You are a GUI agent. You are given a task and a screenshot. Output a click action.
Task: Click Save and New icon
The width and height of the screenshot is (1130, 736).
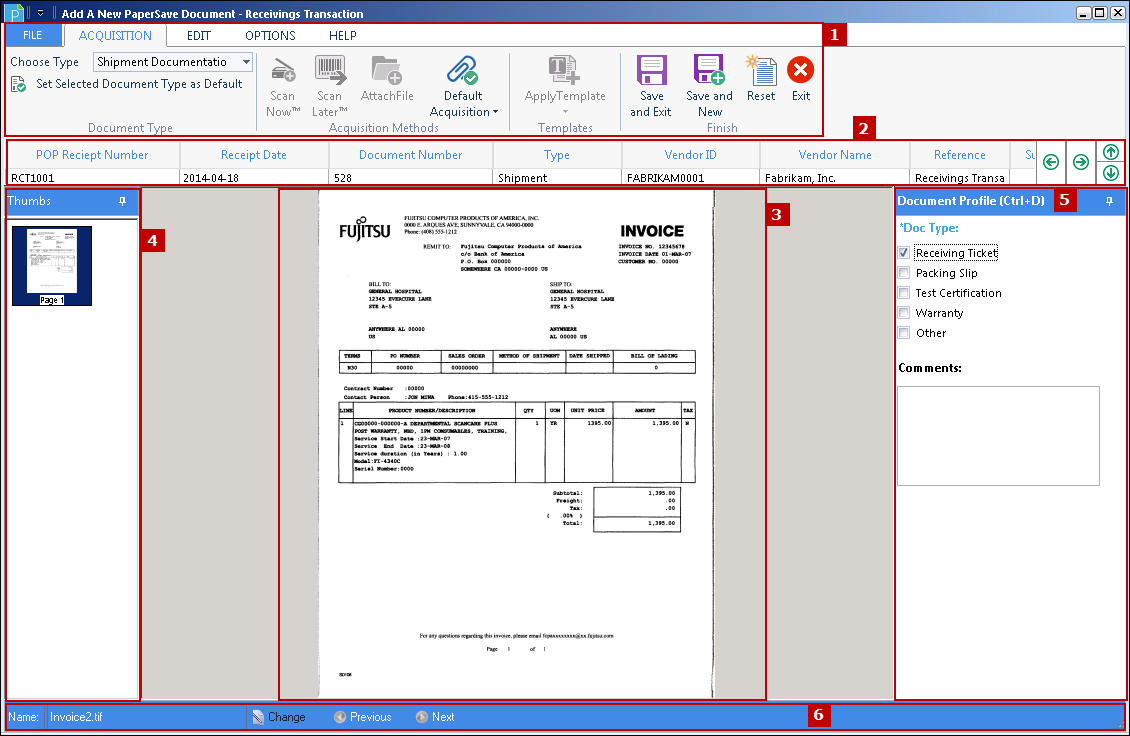[709, 70]
